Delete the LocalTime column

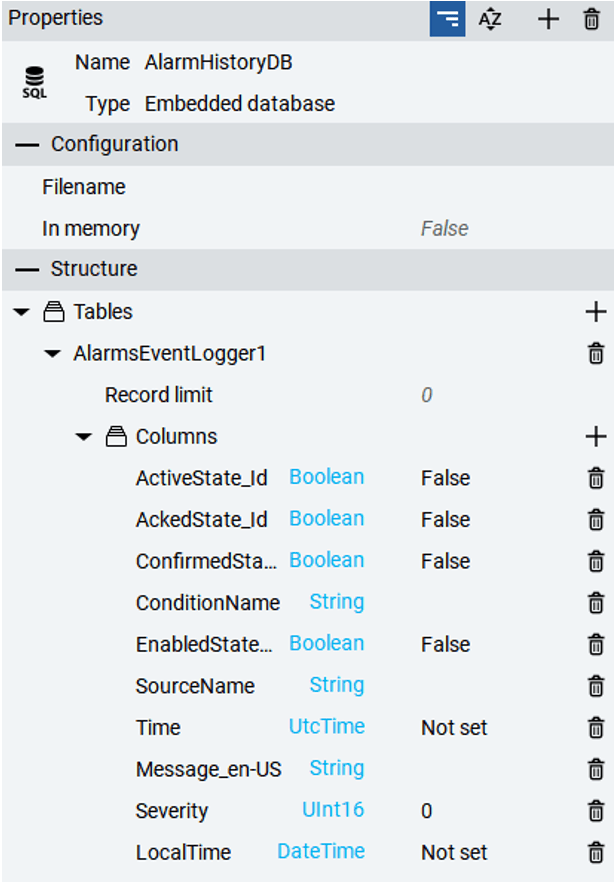(x=595, y=853)
